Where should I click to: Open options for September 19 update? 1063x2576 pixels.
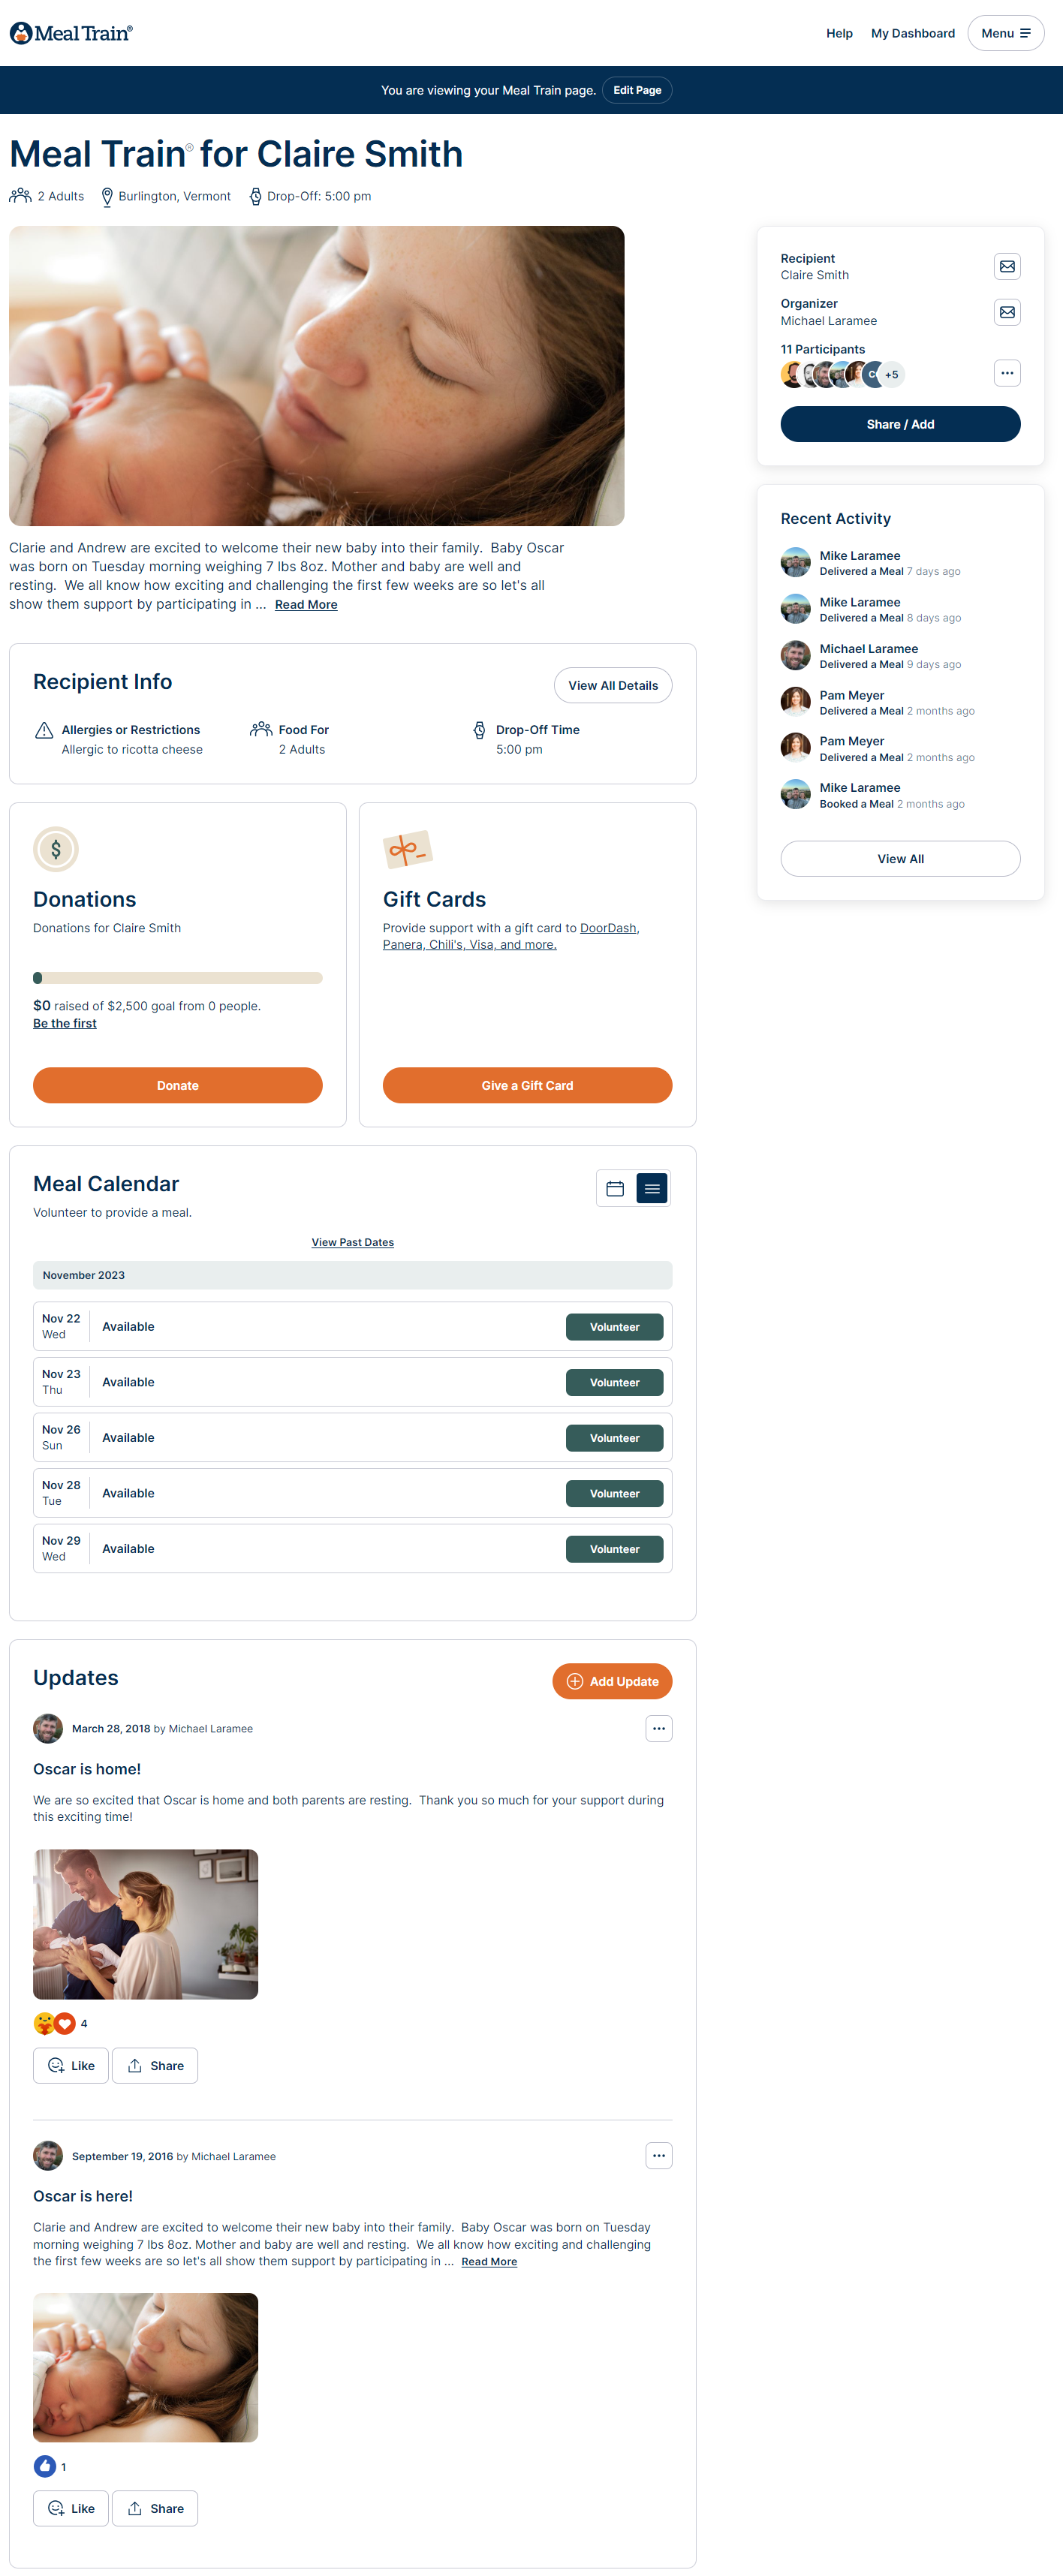pyautogui.click(x=658, y=2155)
